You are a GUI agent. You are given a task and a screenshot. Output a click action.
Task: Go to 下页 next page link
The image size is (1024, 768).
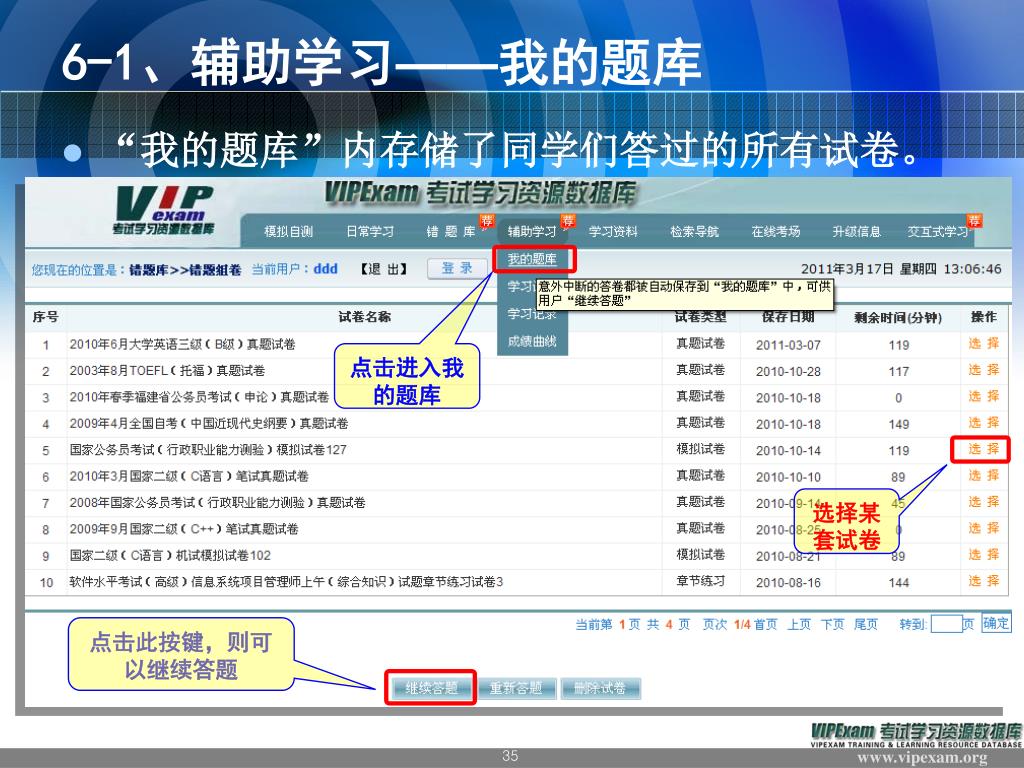point(832,624)
